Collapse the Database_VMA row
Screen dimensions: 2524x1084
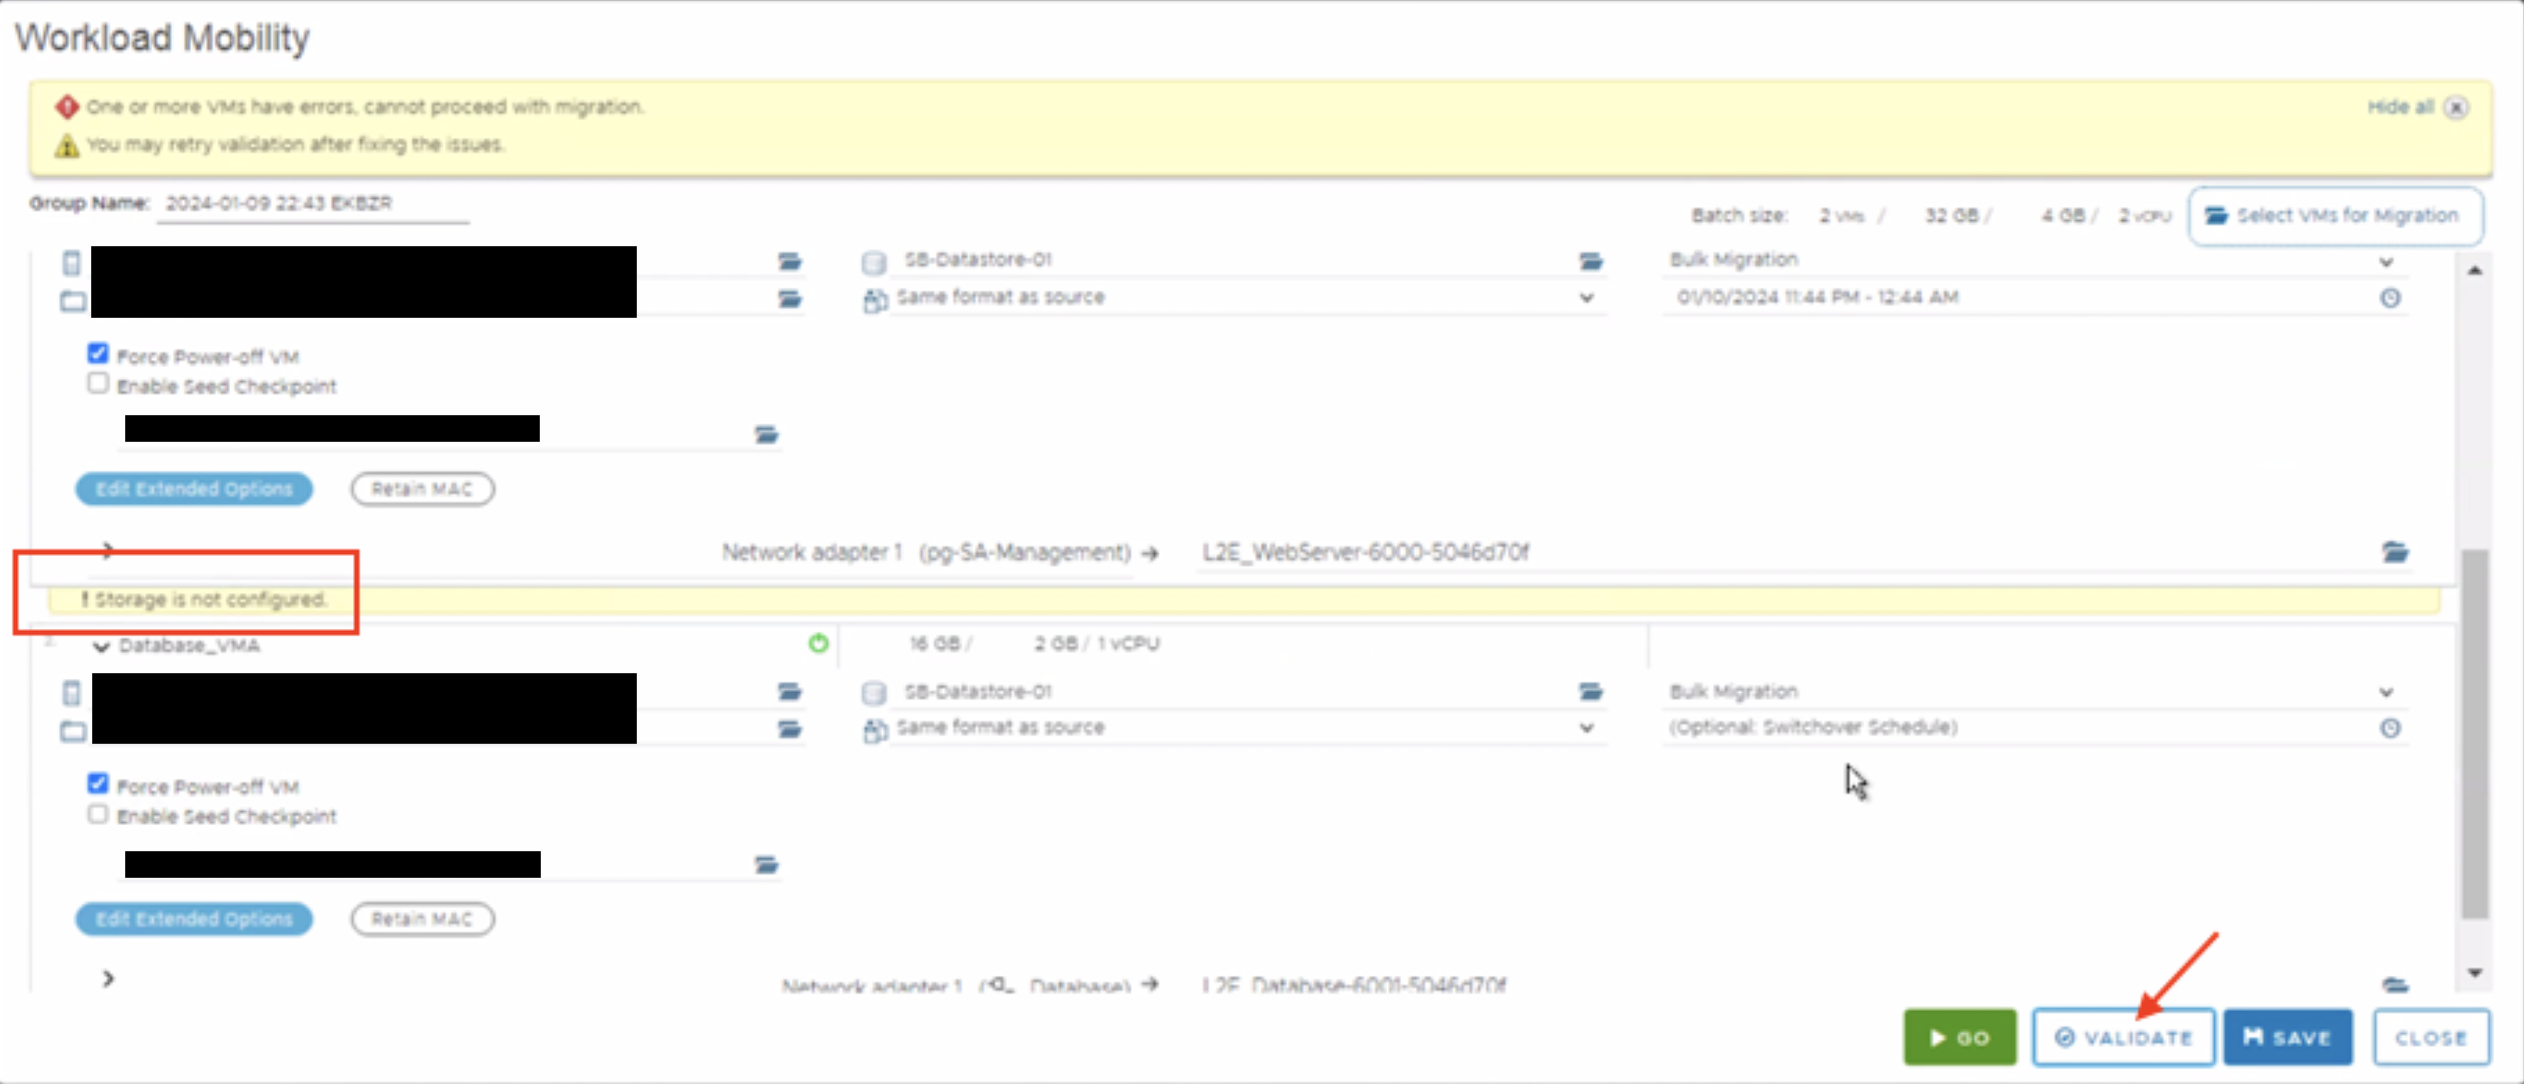click(x=101, y=647)
